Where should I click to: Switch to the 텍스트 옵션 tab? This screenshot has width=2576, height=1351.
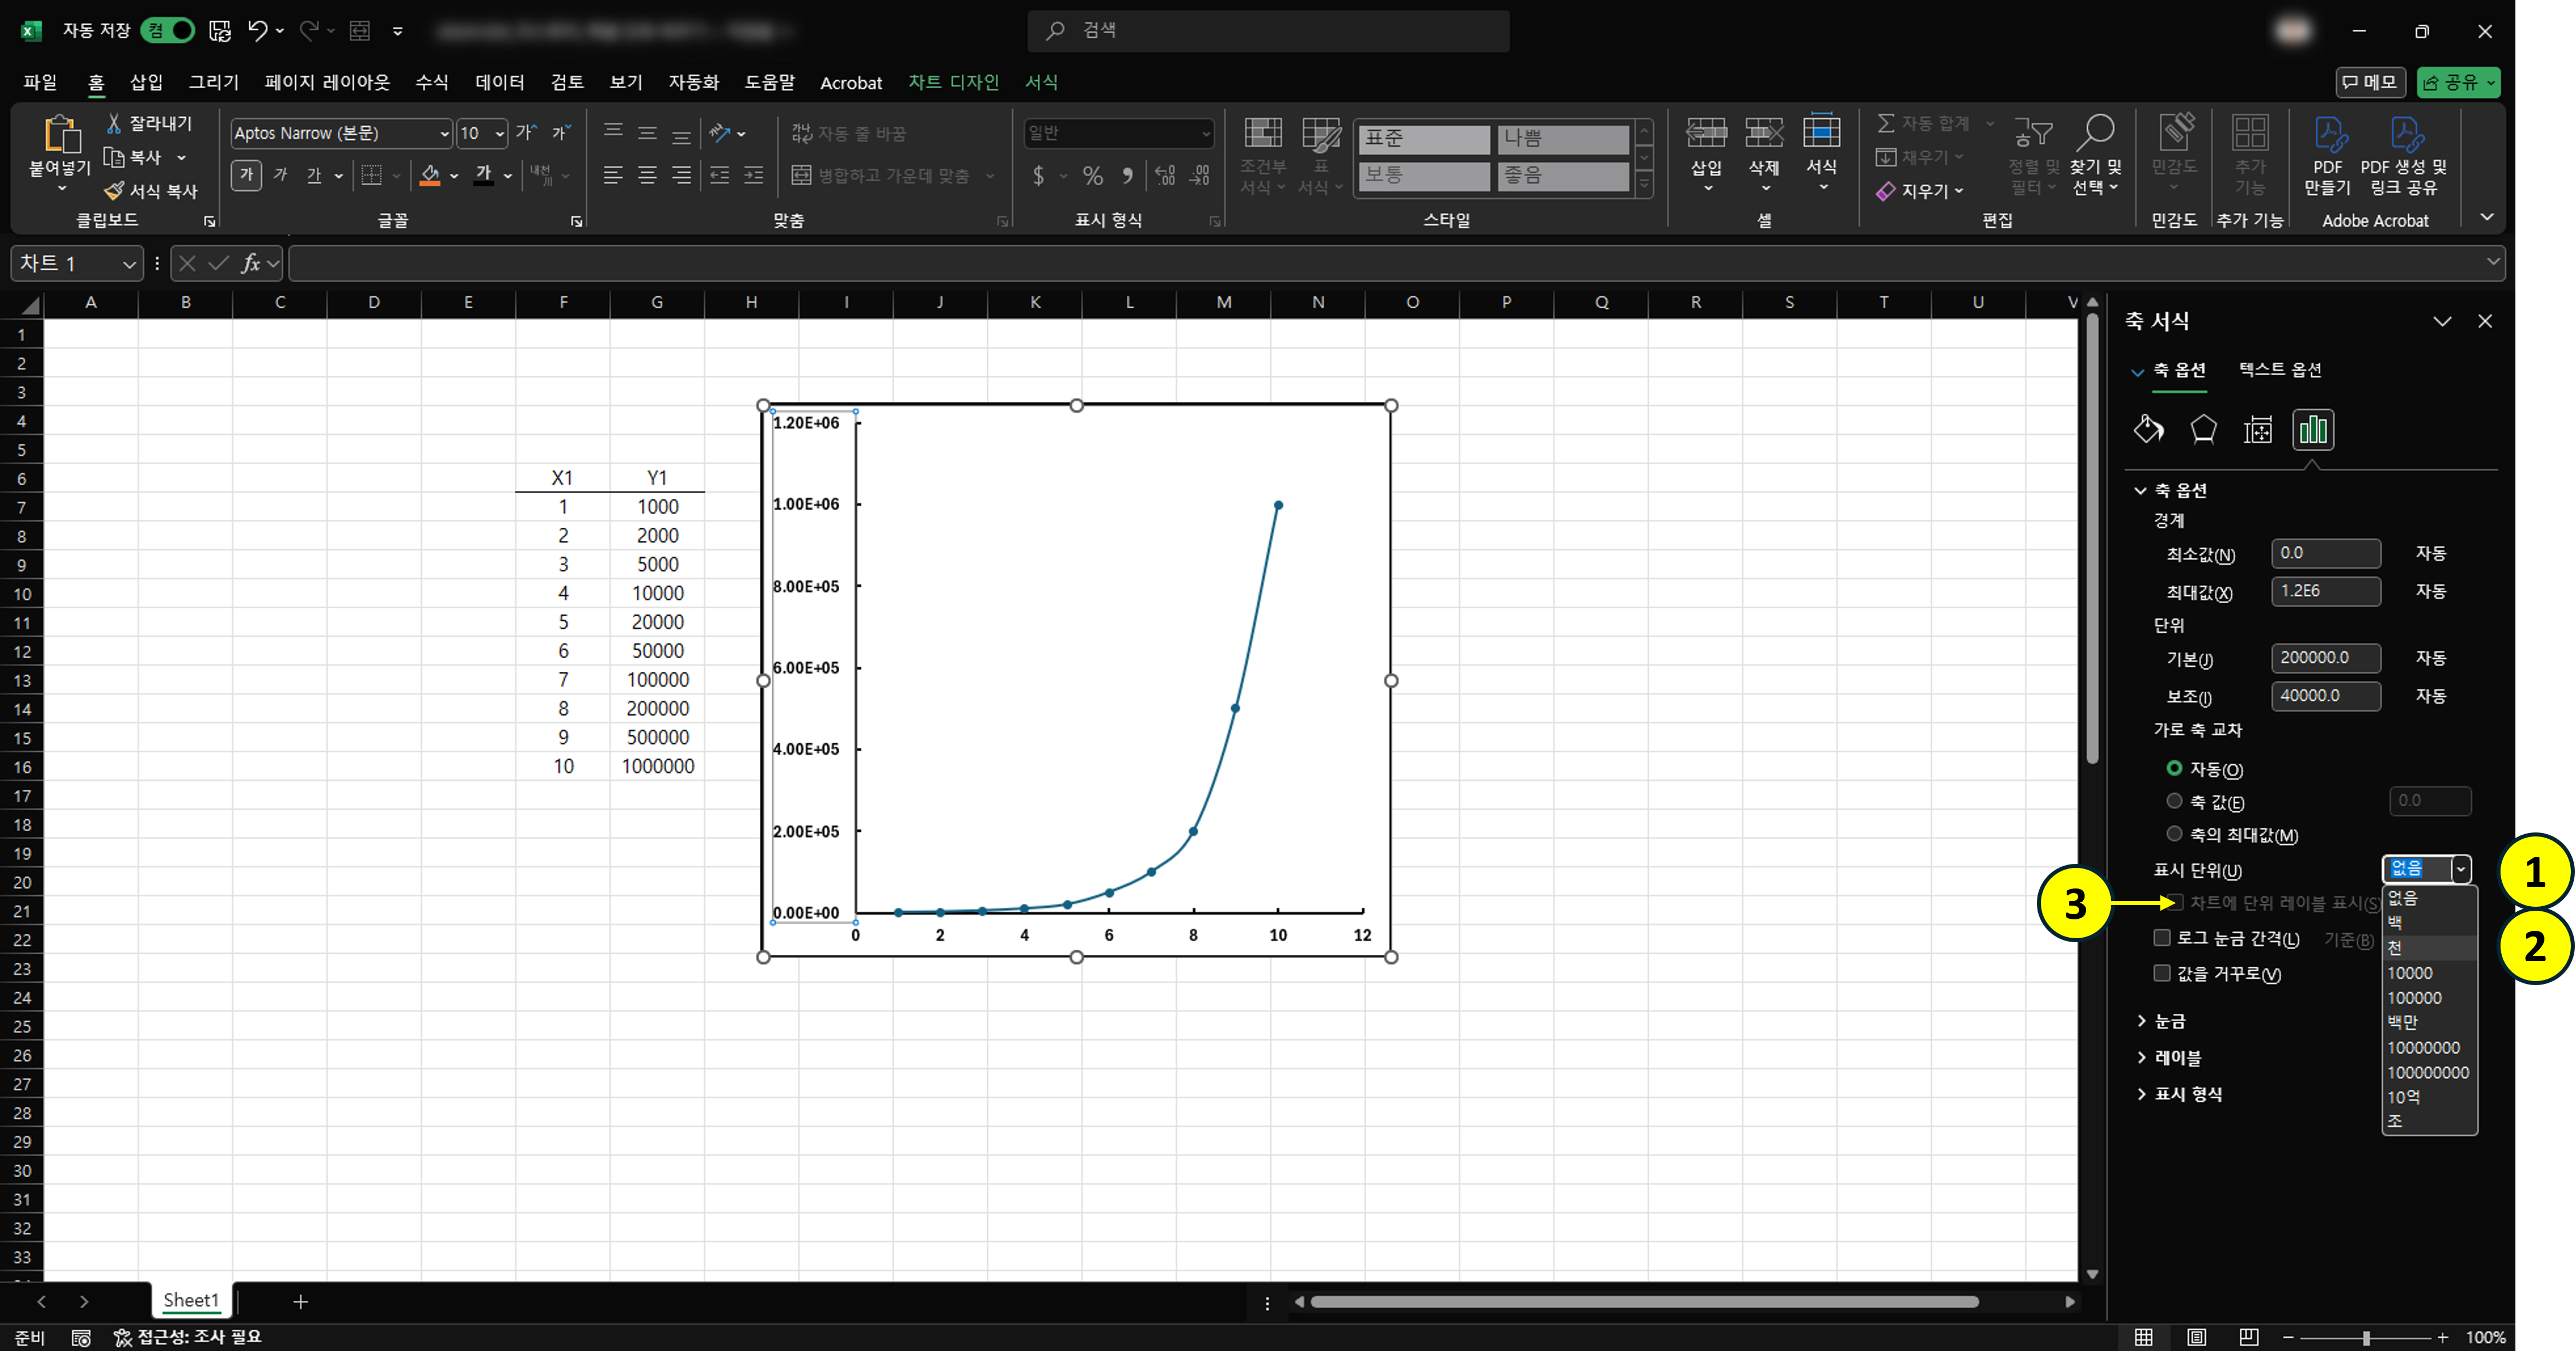pyautogui.click(x=2279, y=370)
